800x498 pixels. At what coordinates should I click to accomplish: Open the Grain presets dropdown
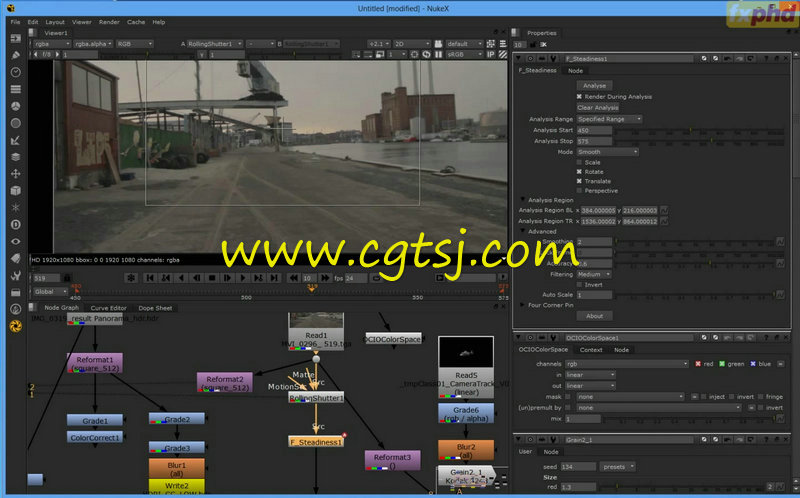pos(617,467)
